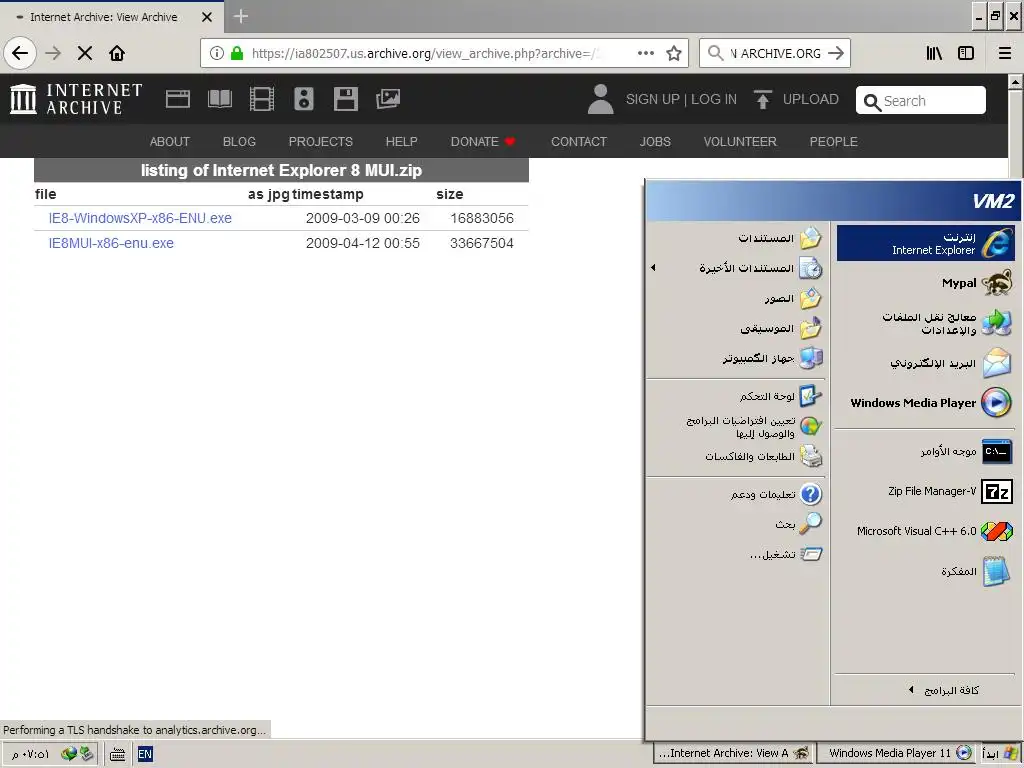Bookmark this page with the star icon
Viewport: 1024px width, 768px height.
point(674,53)
